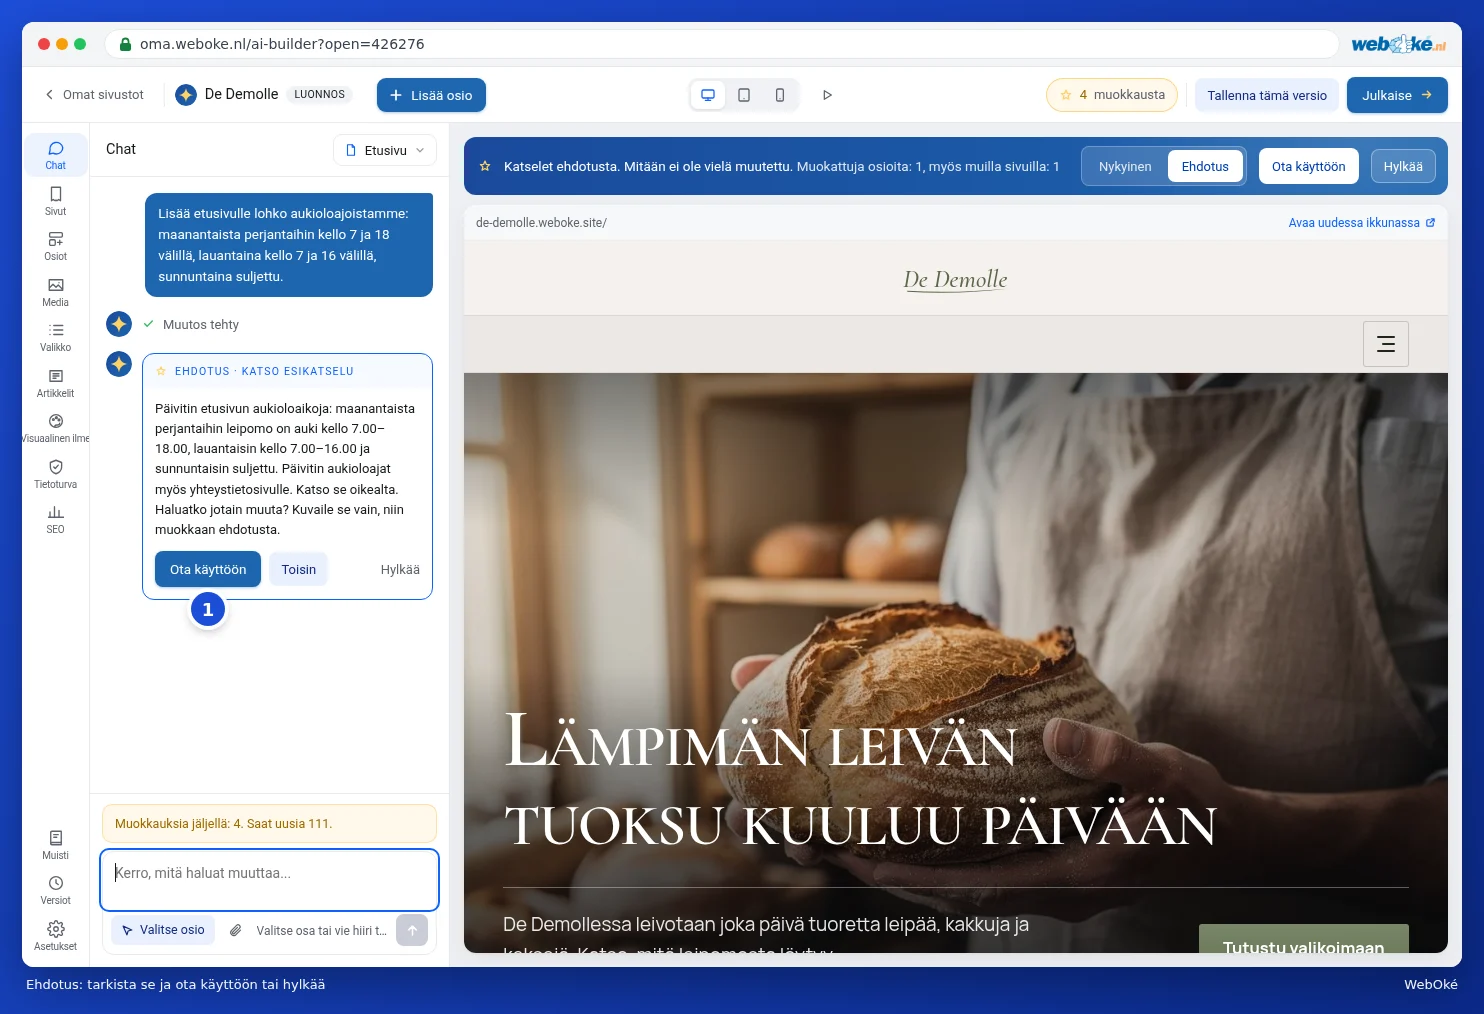Viewport: 1484px width, 1014px height.
Task: Click the LUONNOS draft badge
Action: click(319, 94)
